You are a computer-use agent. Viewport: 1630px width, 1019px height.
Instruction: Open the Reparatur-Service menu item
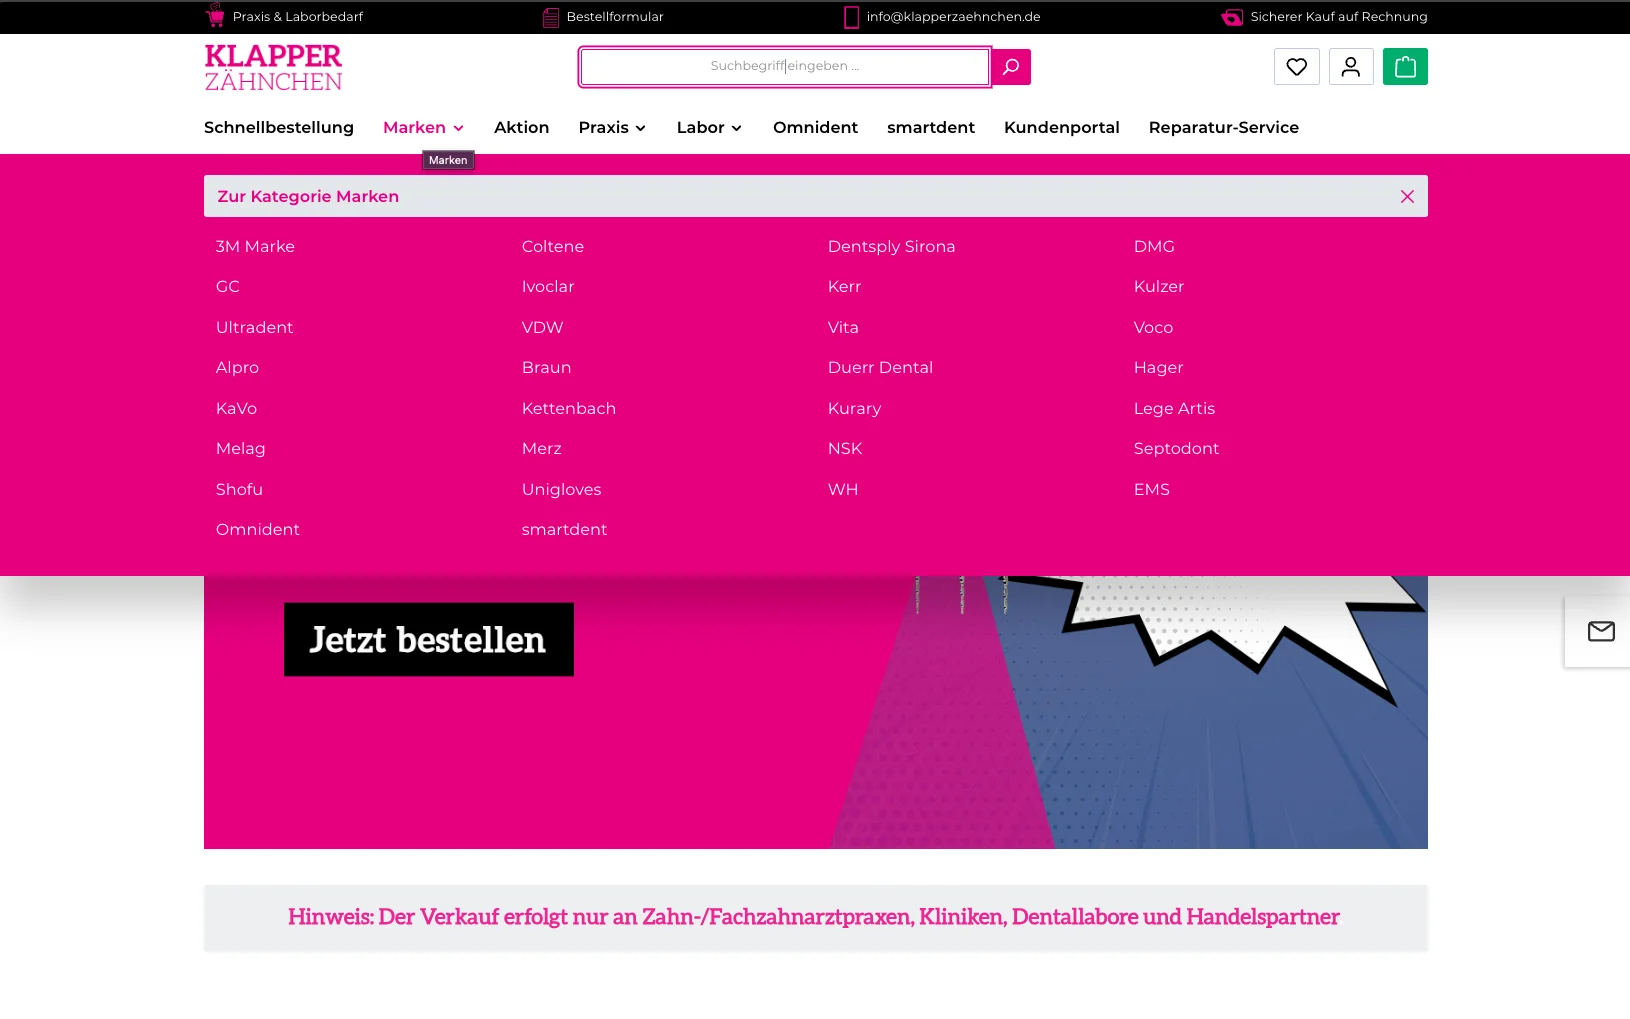(1224, 127)
